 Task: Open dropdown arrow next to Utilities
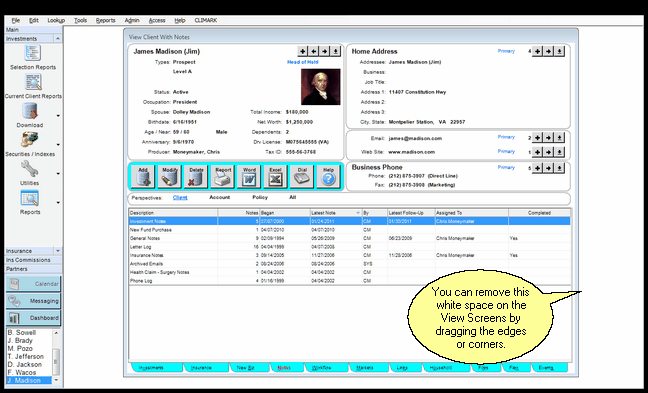click(58, 174)
